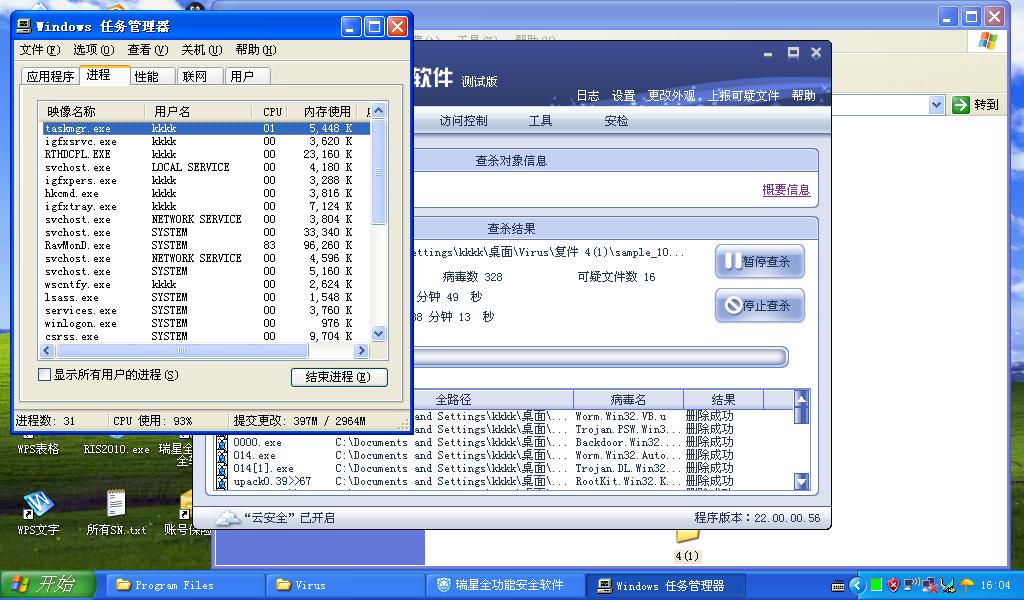The image size is (1024, 600).
Task: Click the 0000.exe file icon in results
Action: [x=222, y=443]
